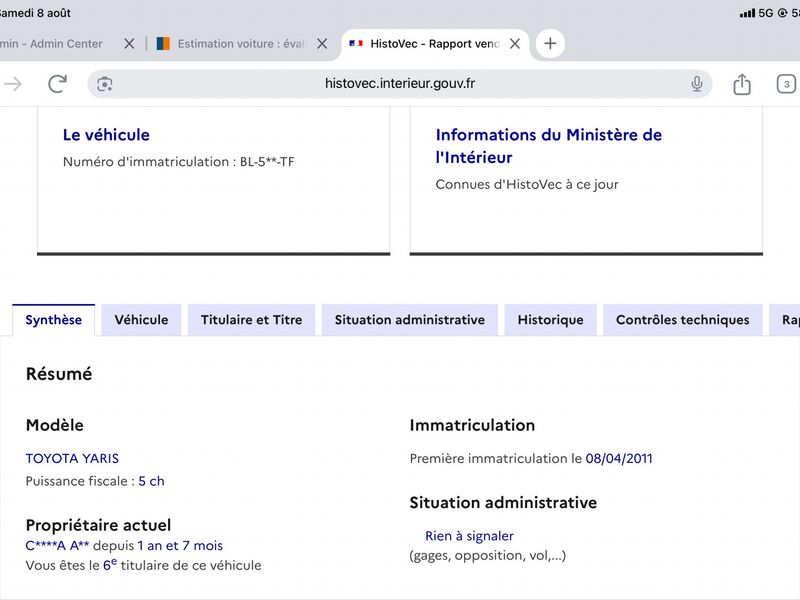Click the Propriétaire actuel heading

[98, 525]
